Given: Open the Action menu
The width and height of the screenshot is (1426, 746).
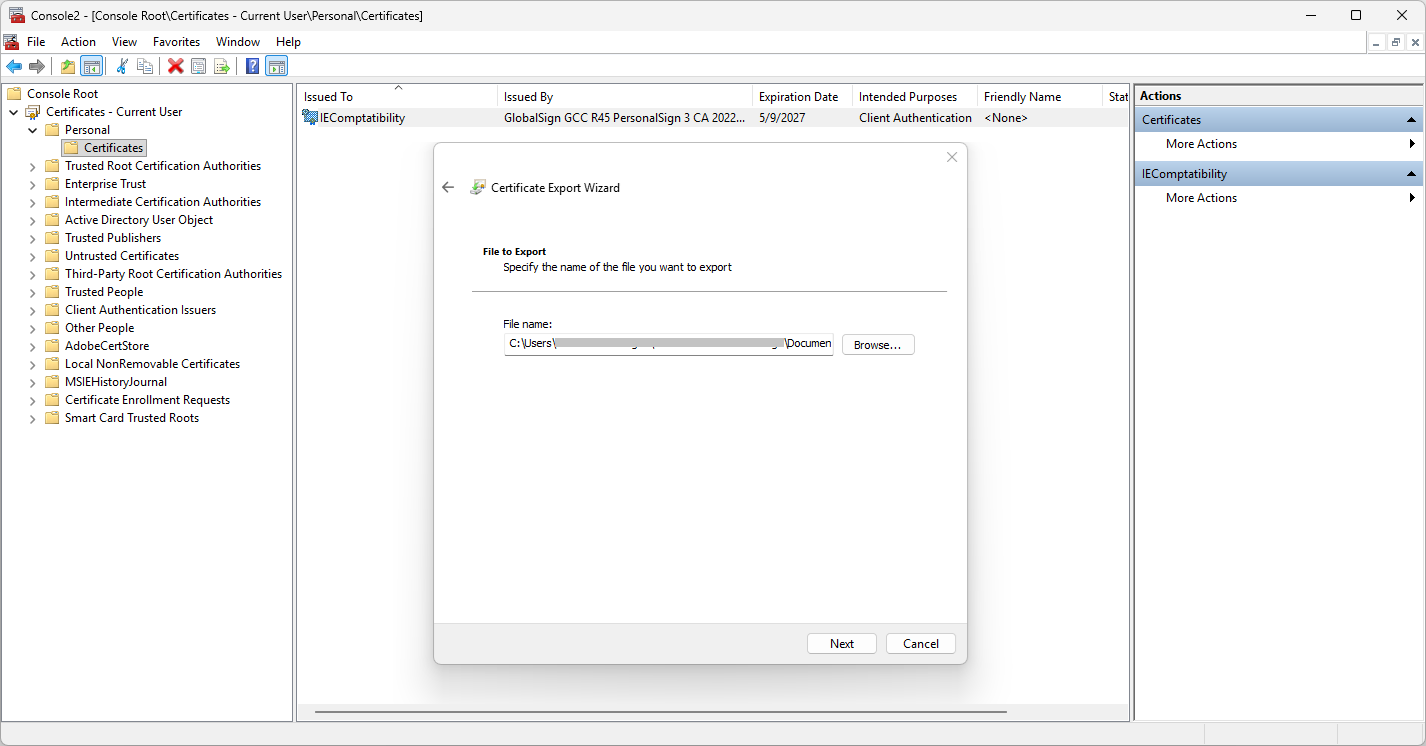Looking at the screenshot, I should [x=78, y=42].
